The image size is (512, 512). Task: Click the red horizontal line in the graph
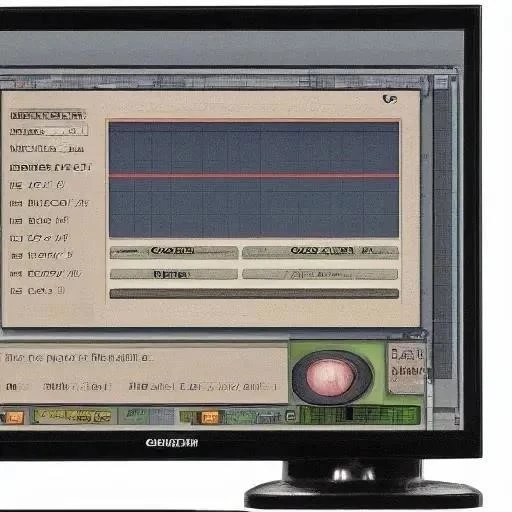point(254,175)
